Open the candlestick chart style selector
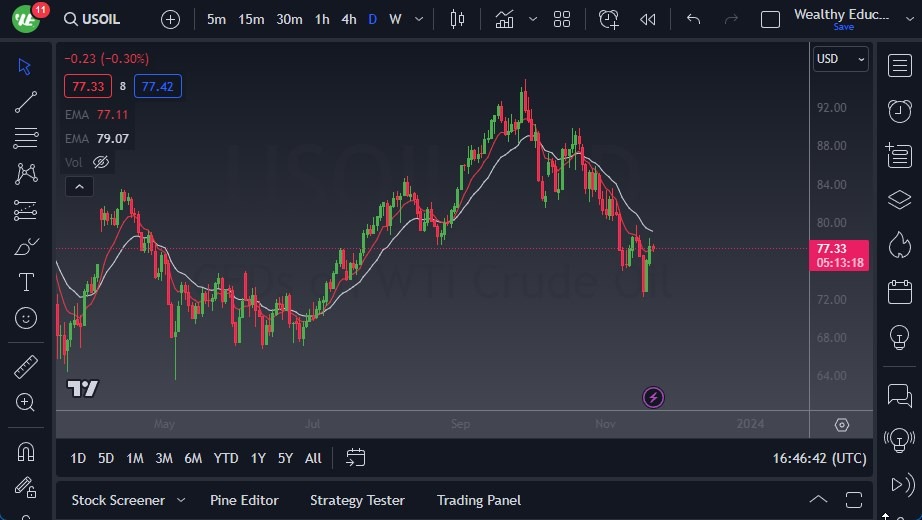This screenshot has height=520, width=922. click(458, 19)
